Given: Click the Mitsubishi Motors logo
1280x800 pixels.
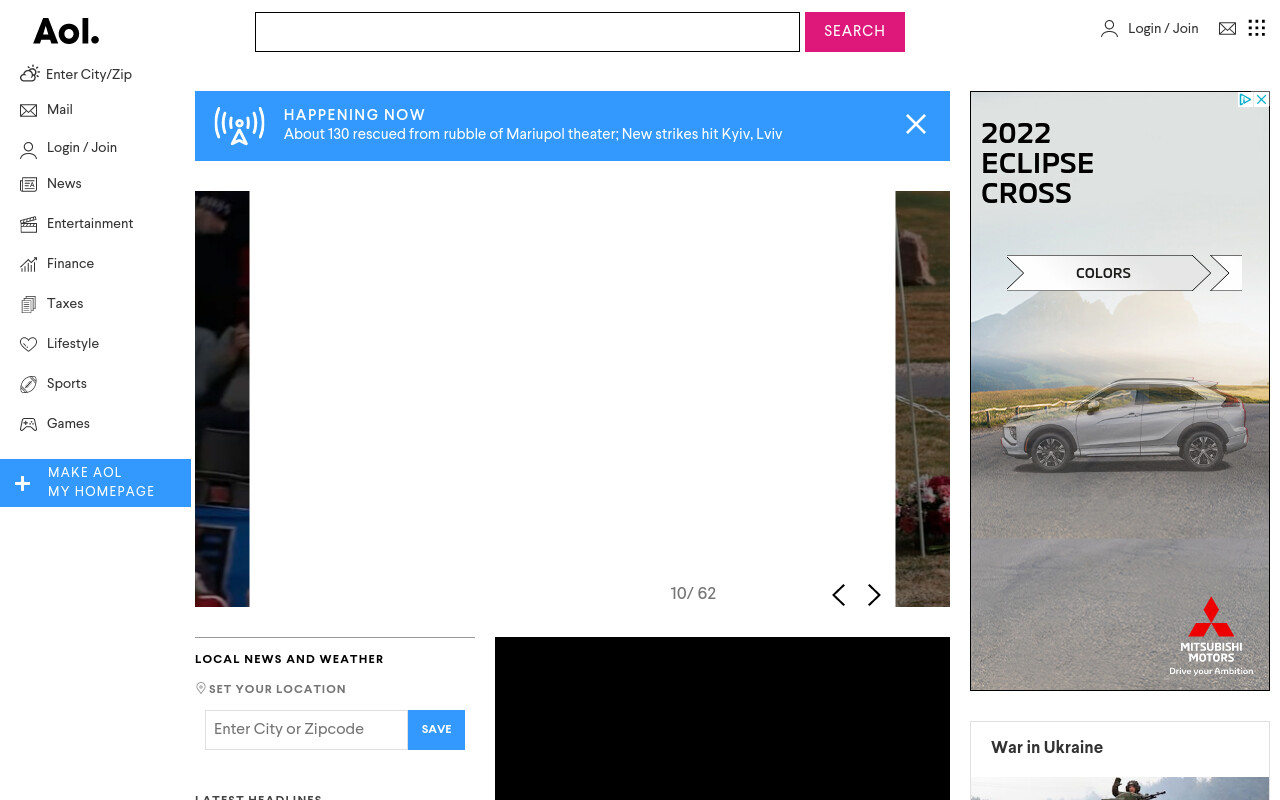Looking at the screenshot, I should [1211, 636].
